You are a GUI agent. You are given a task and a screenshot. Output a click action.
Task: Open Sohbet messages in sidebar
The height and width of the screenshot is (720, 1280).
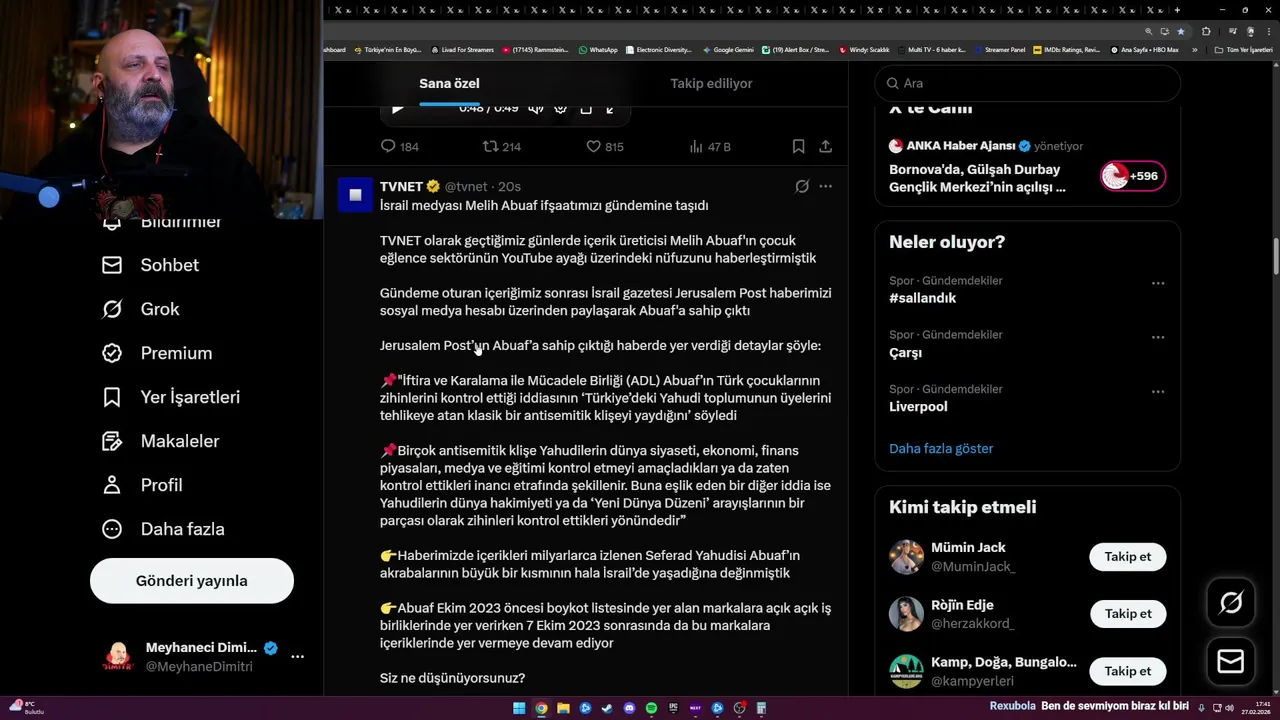coord(150,265)
